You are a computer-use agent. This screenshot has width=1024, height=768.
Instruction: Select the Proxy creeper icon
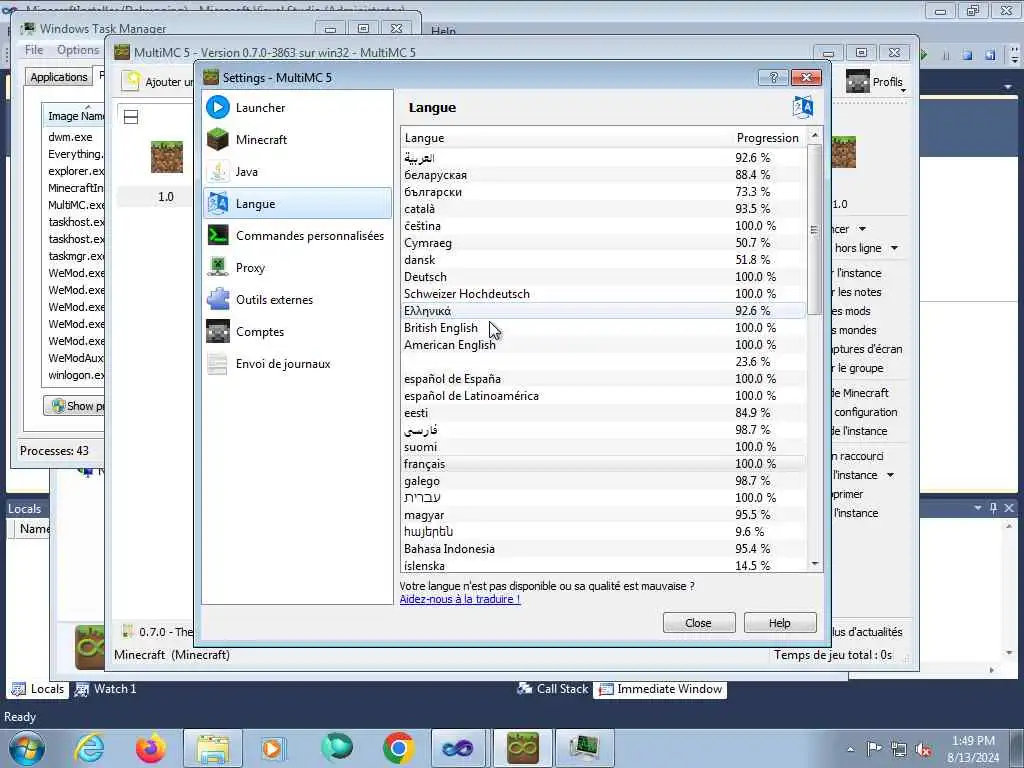(217, 267)
